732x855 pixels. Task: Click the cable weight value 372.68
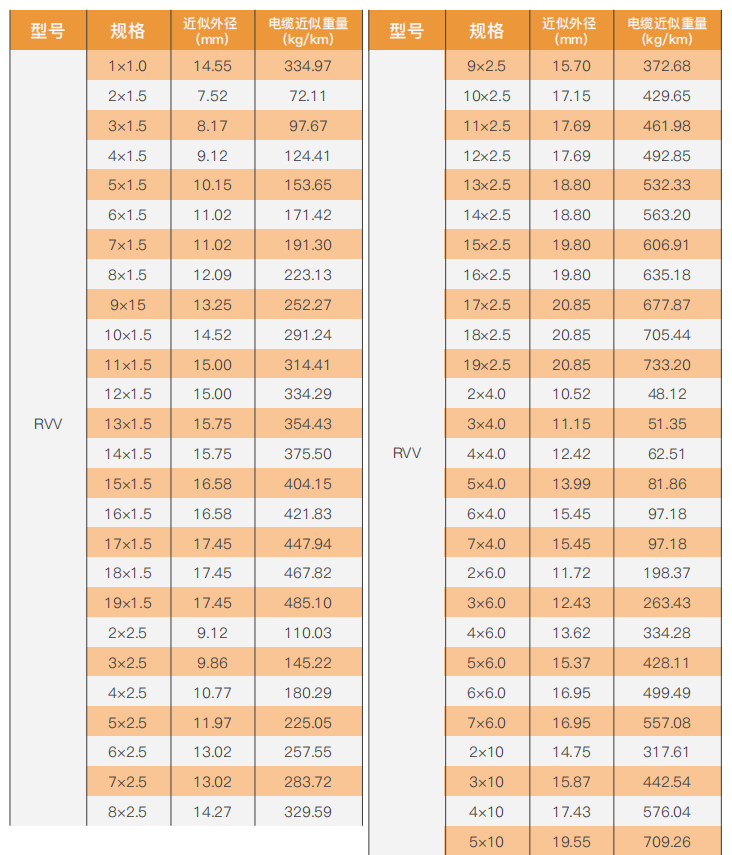pos(667,66)
